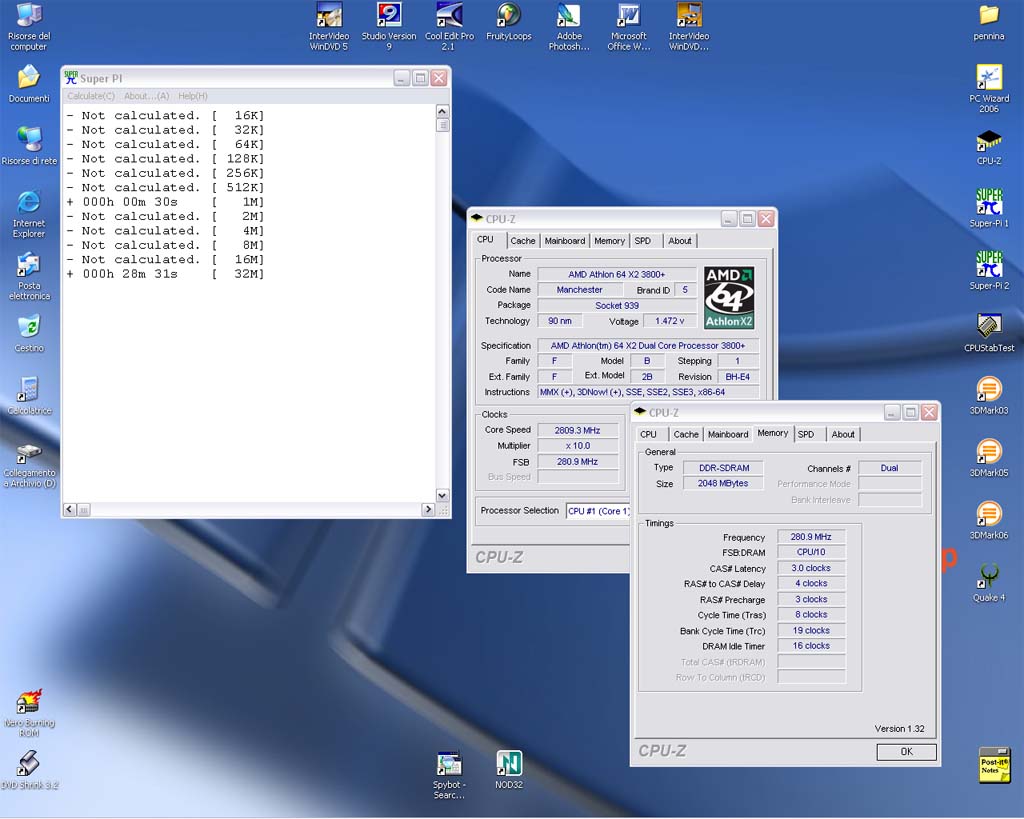Click the Multiplier value x 10.0
The image size is (1024, 819).
click(577, 446)
